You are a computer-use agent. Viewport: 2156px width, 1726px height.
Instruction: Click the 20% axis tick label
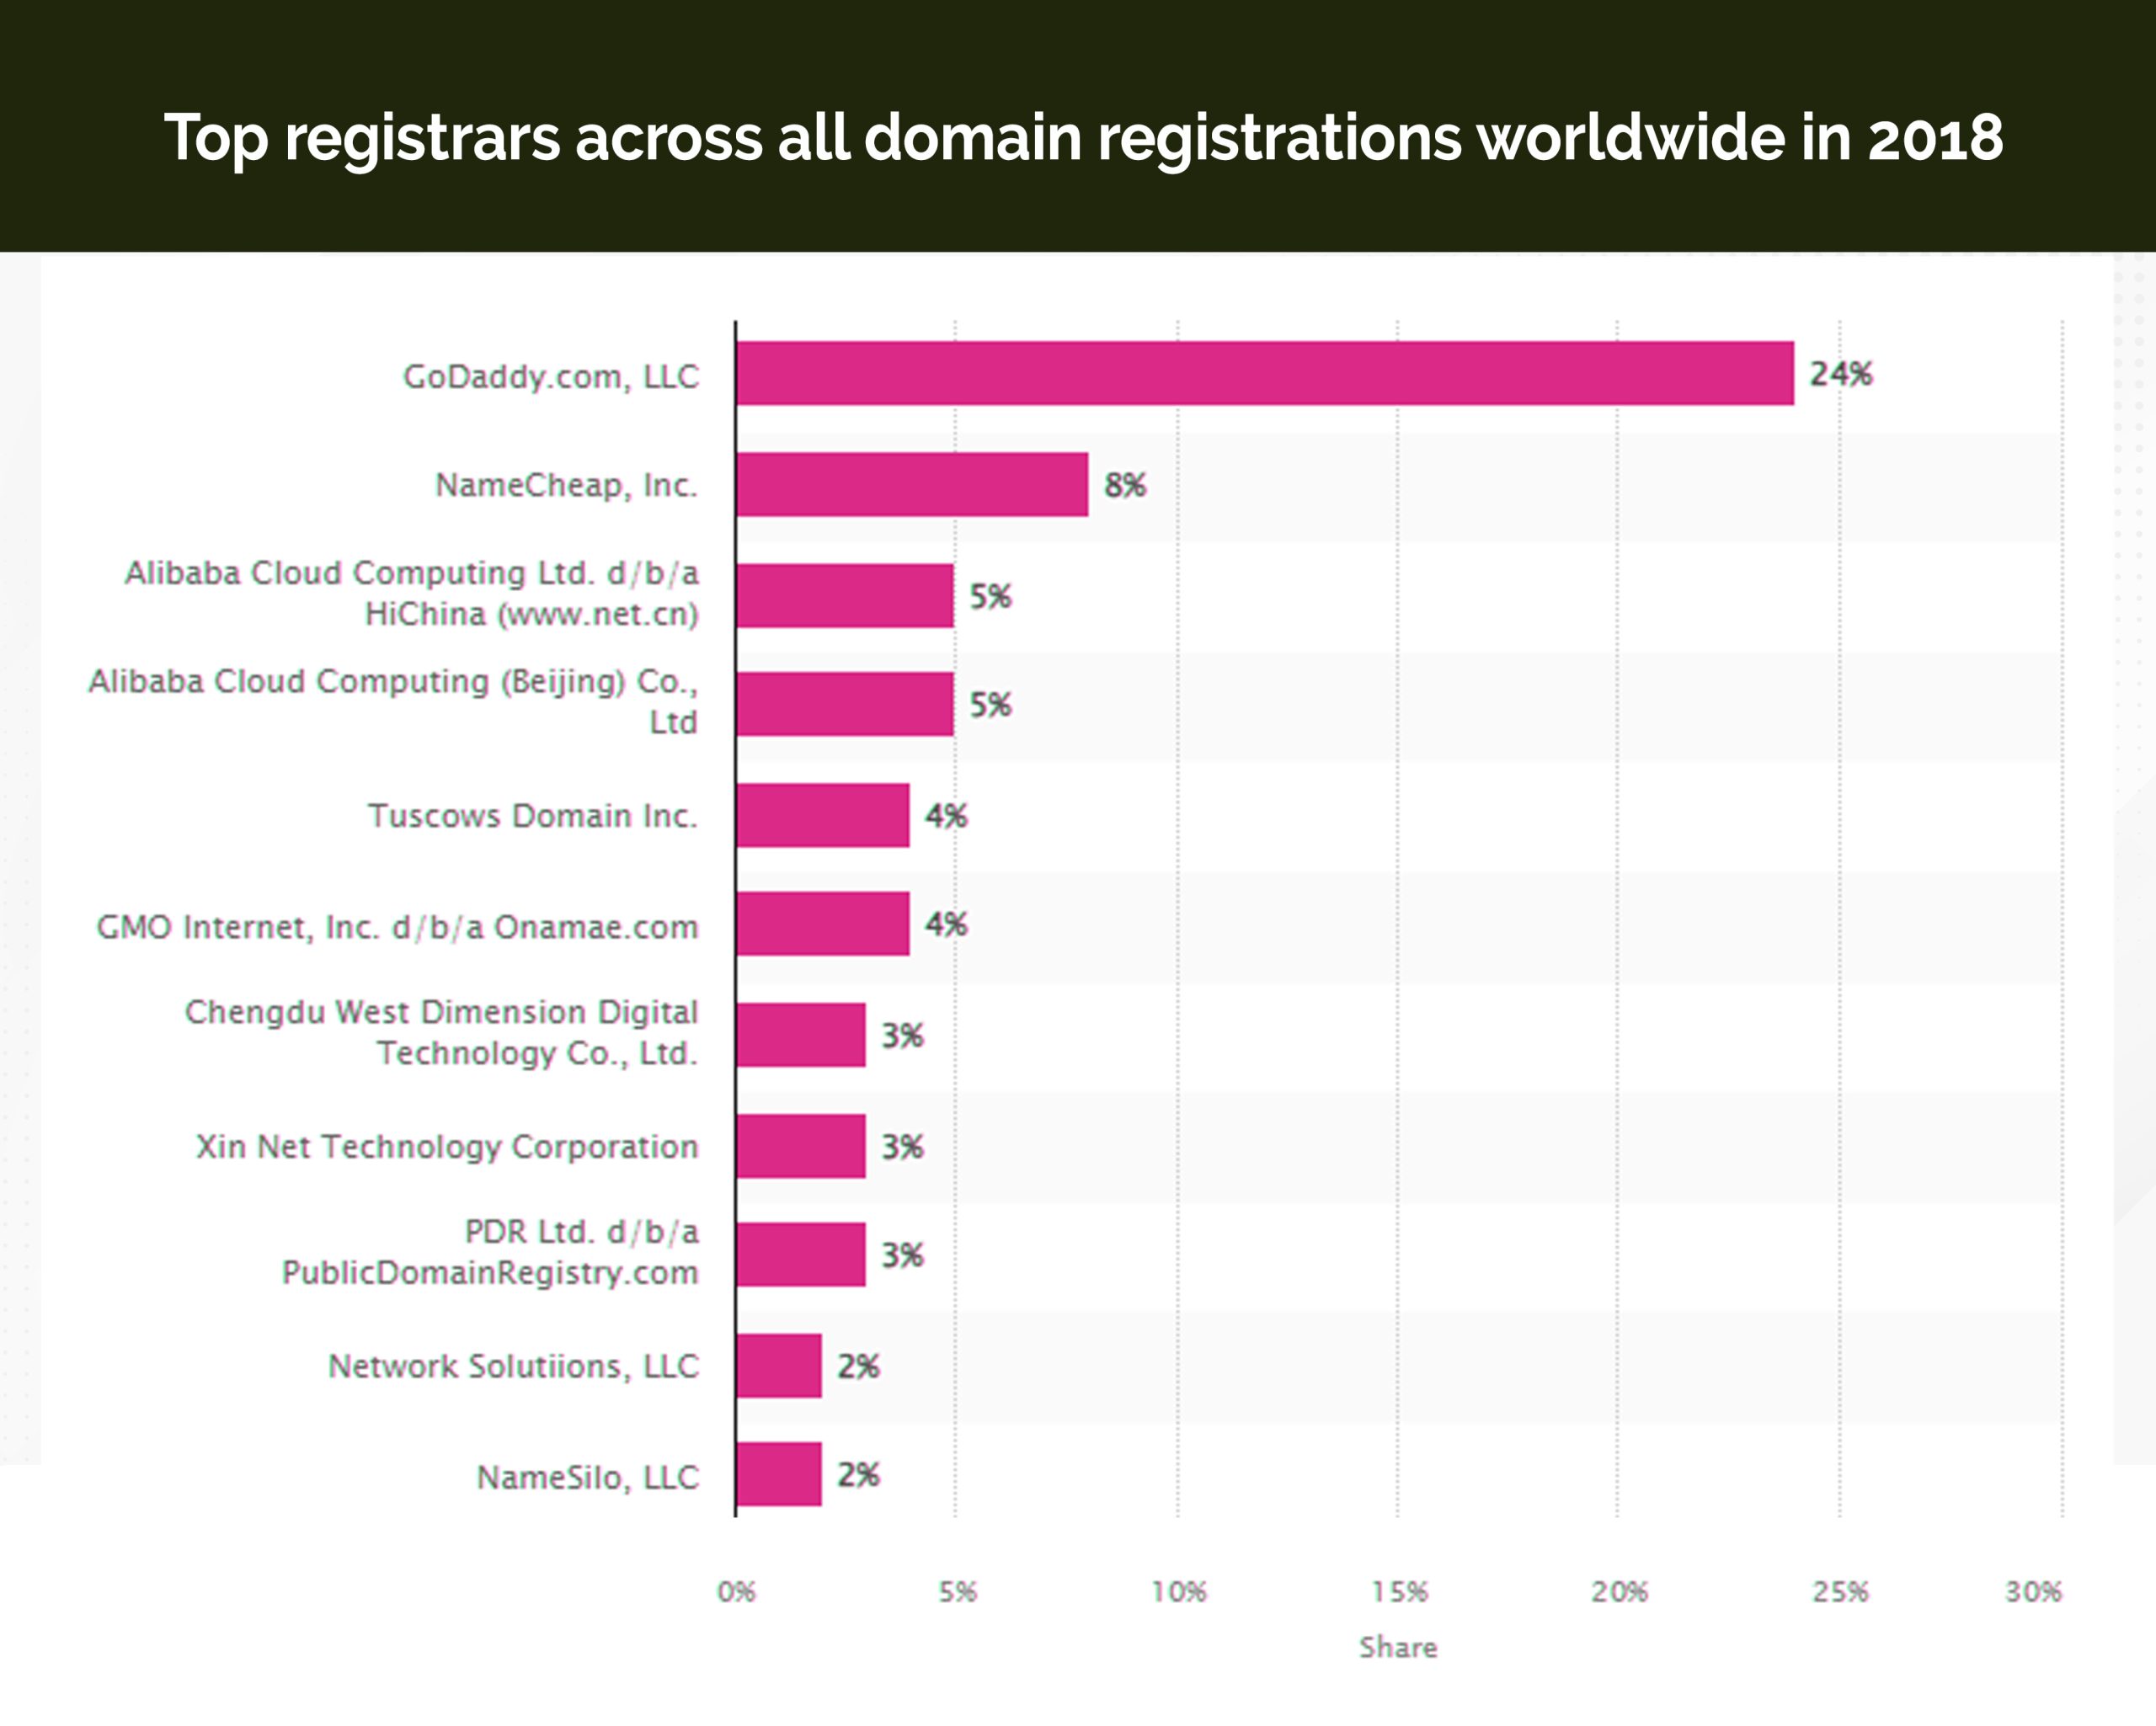[x=1620, y=1591]
